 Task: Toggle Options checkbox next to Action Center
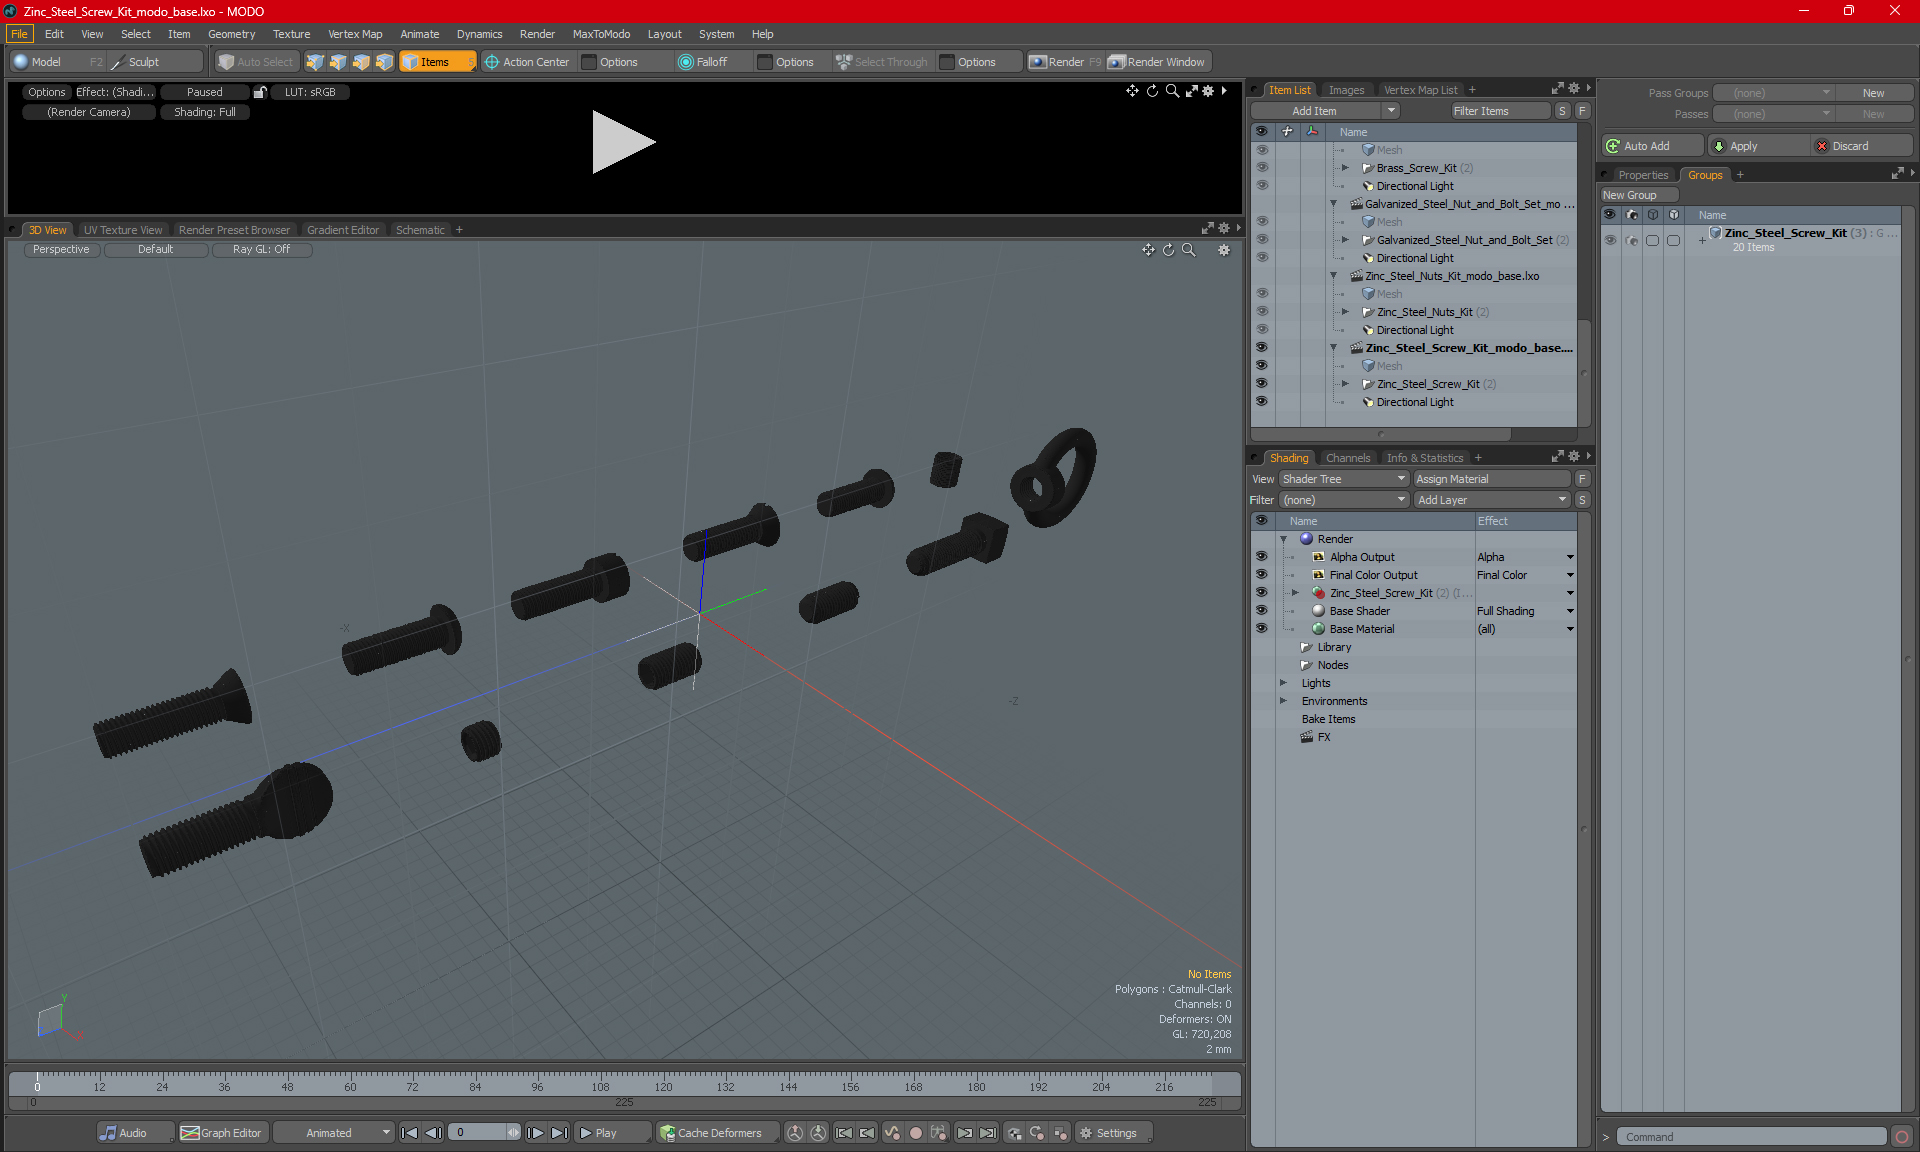589,62
